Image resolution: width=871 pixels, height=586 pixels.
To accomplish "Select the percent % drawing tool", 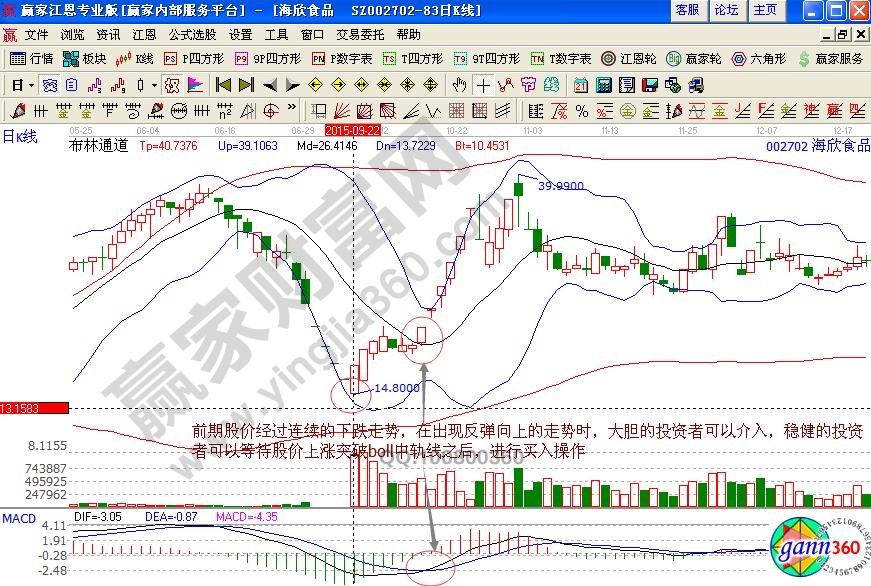I will pos(582,111).
